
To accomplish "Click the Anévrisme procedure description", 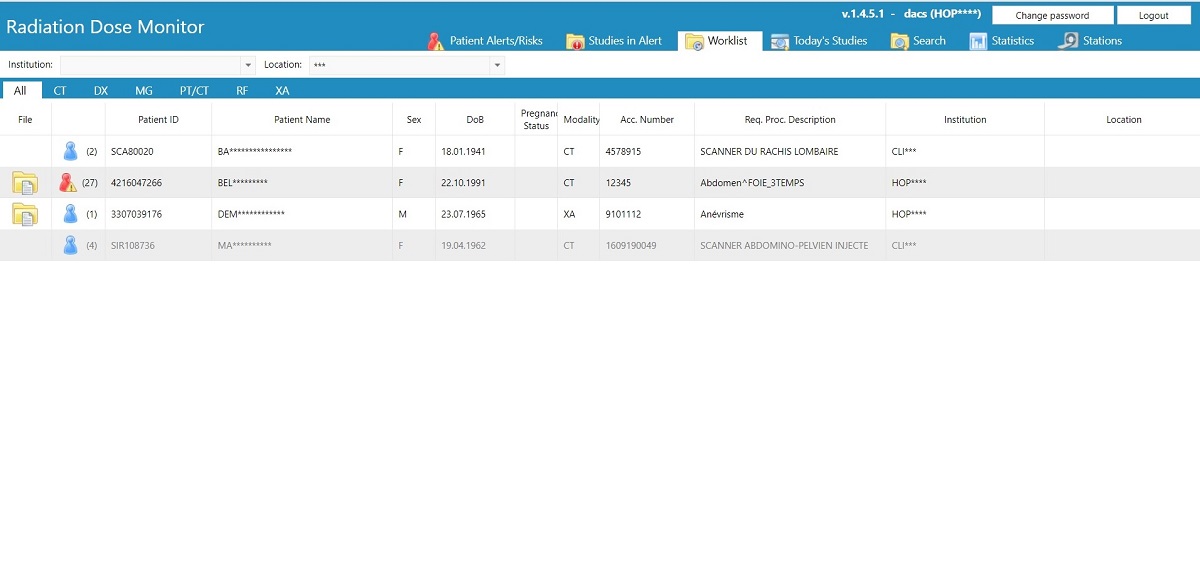I will pyautogui.click(x=722, y=214).
